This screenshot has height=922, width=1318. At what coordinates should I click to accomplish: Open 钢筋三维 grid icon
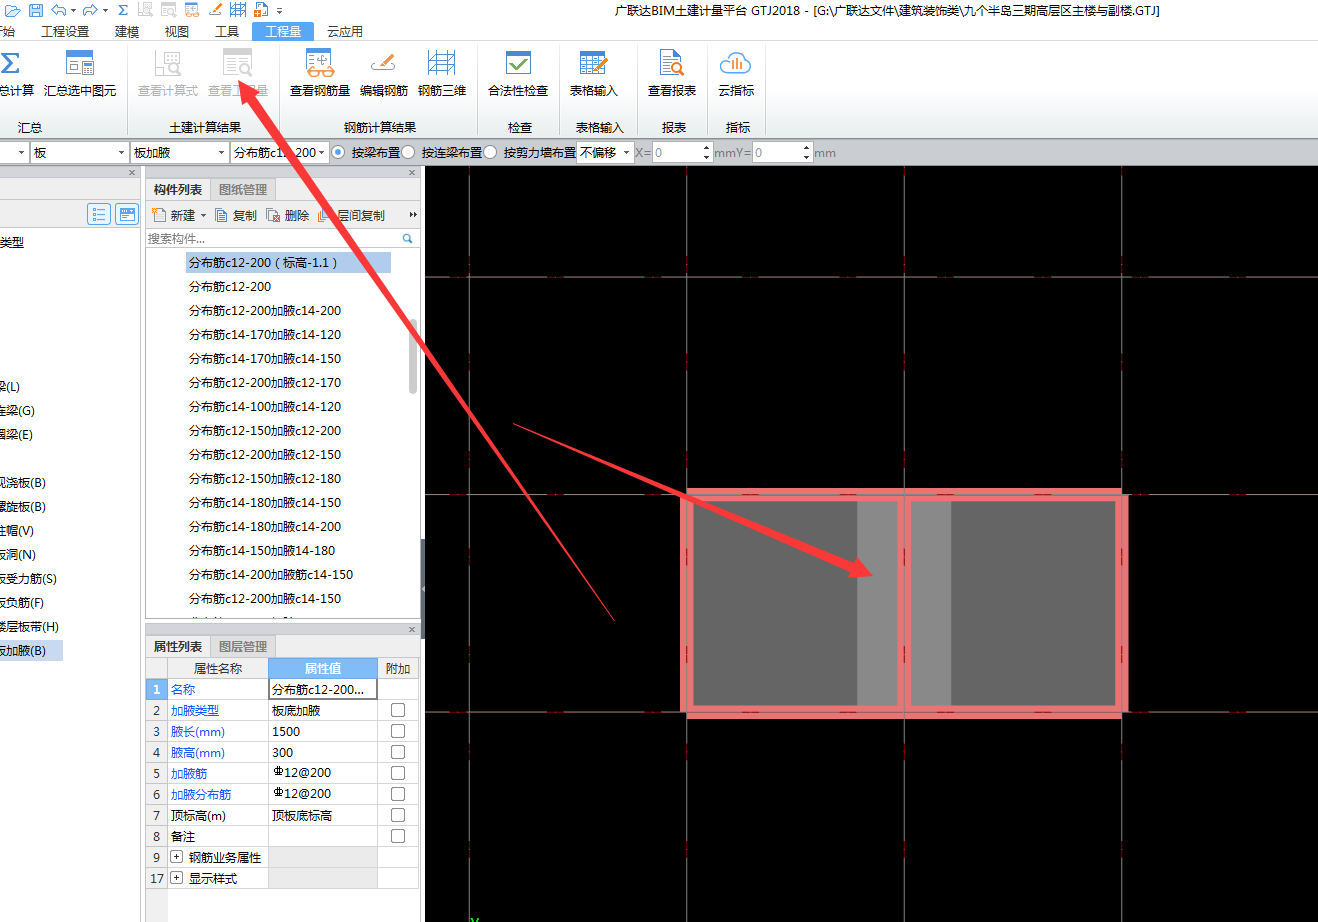[x=442, y=64]
